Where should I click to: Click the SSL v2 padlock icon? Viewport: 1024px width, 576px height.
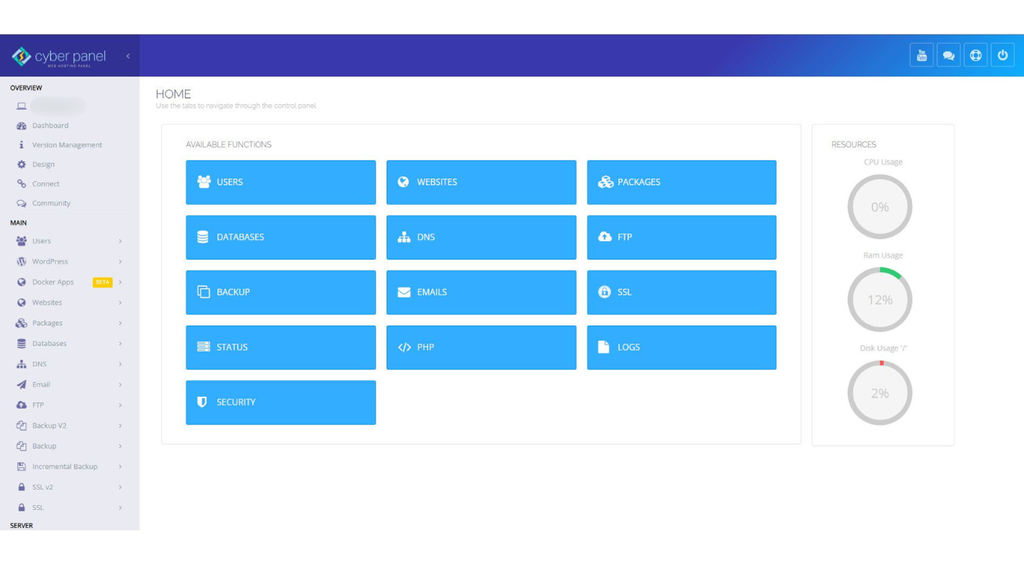(x=22, y=487)
